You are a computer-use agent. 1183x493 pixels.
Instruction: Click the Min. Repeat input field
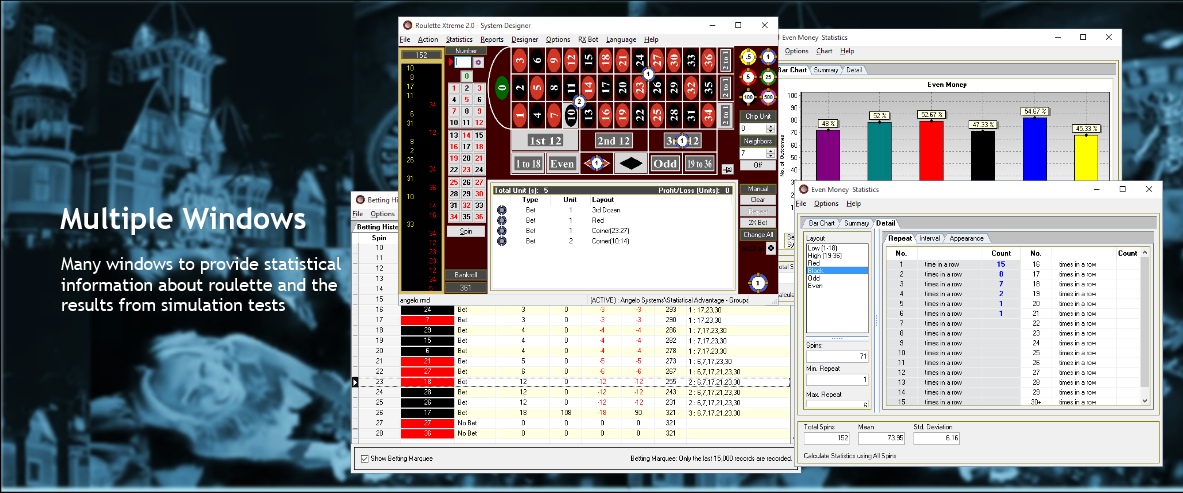click(x=837, y=380)
